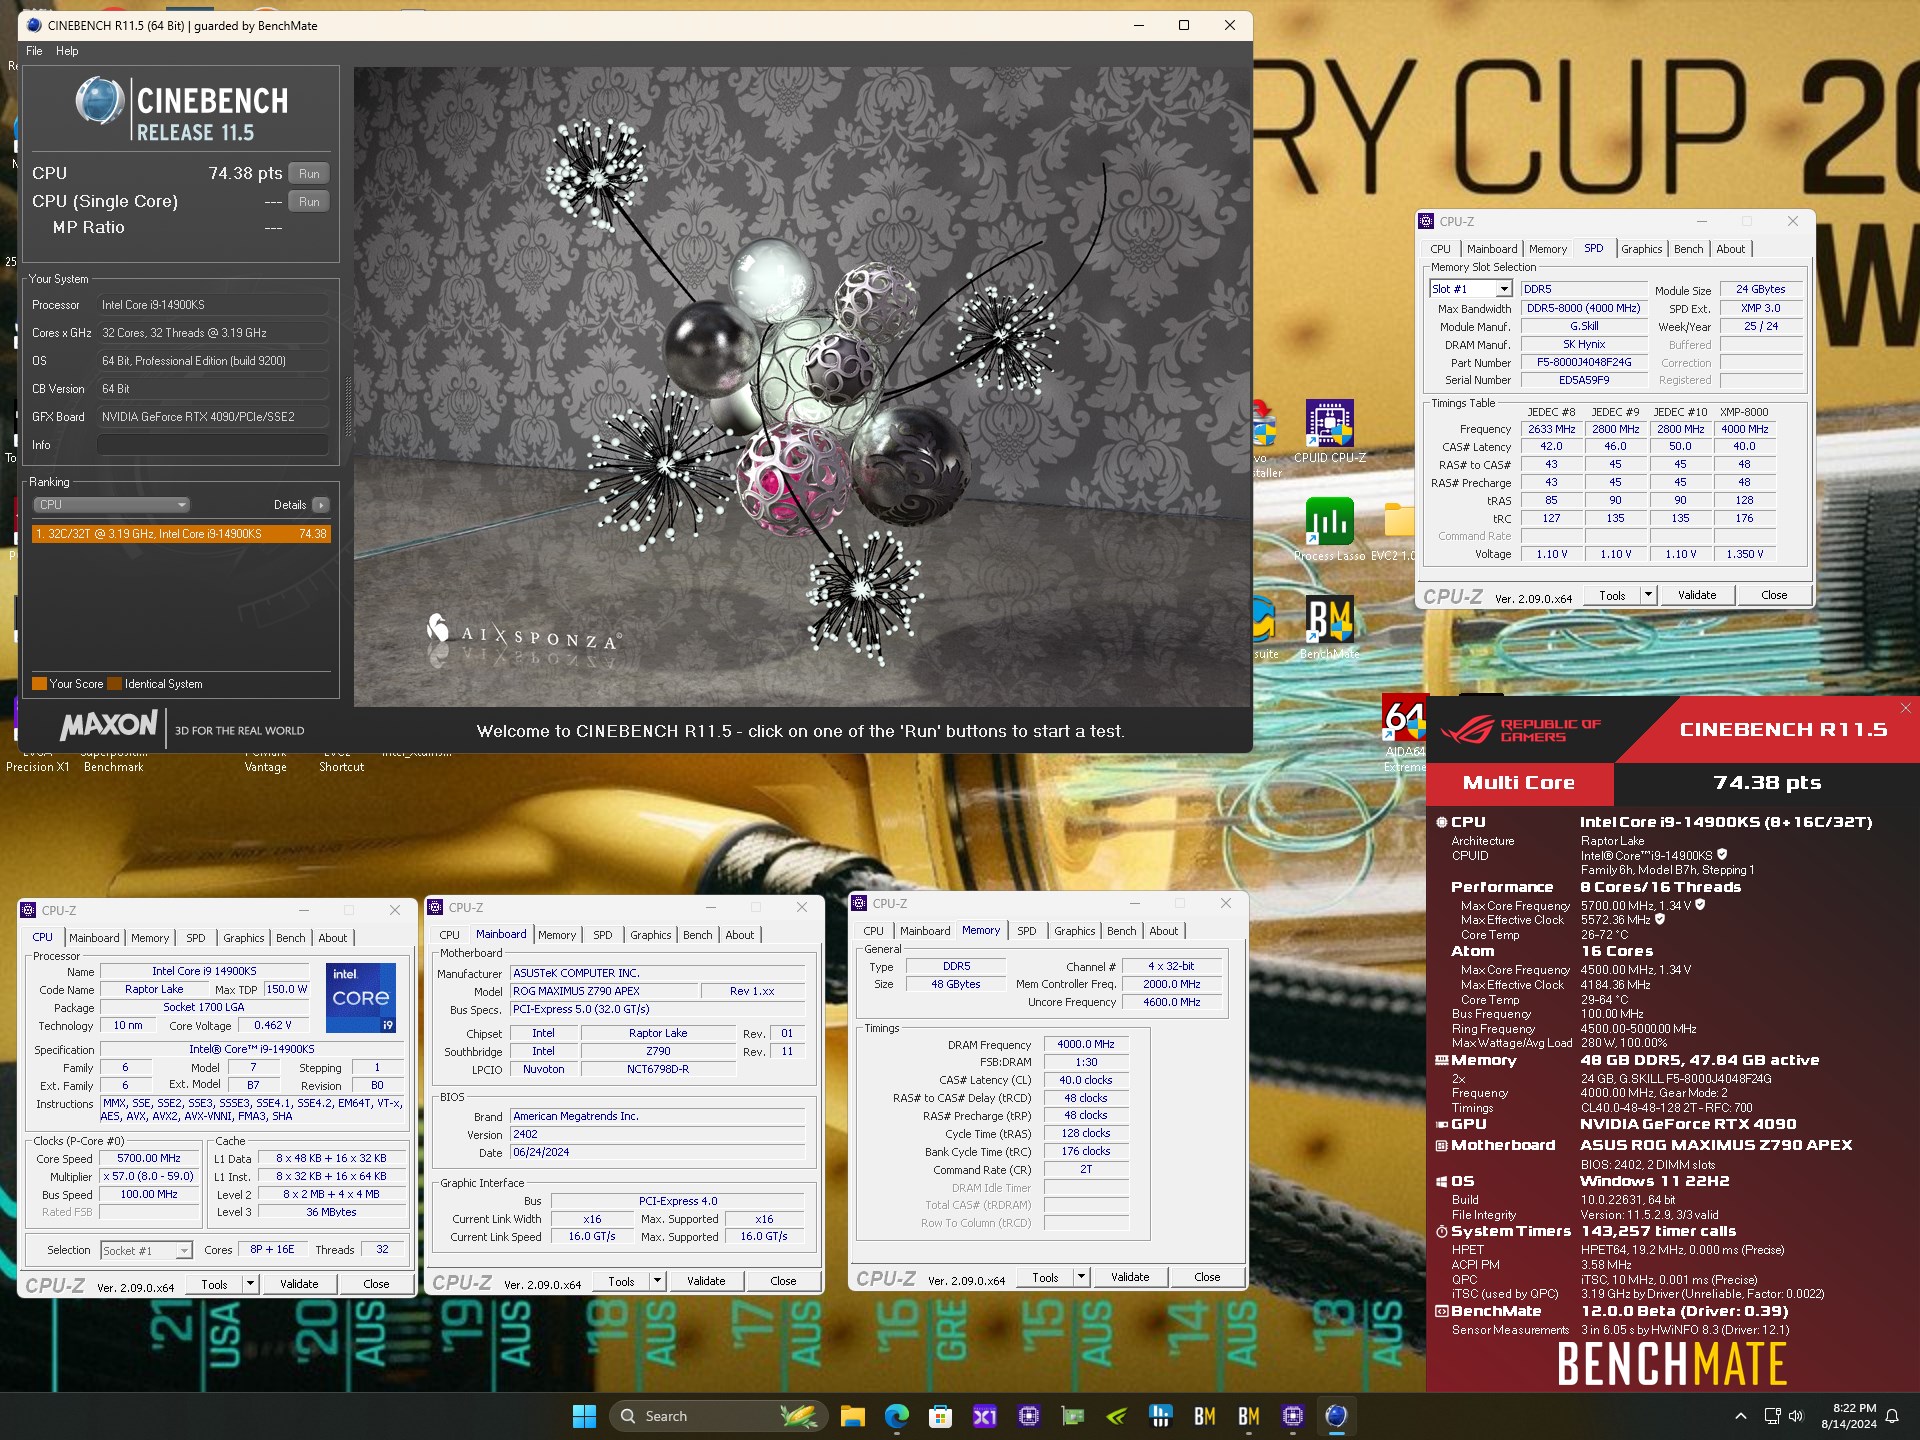Open the network icon in system tray

point(1772,1416)
